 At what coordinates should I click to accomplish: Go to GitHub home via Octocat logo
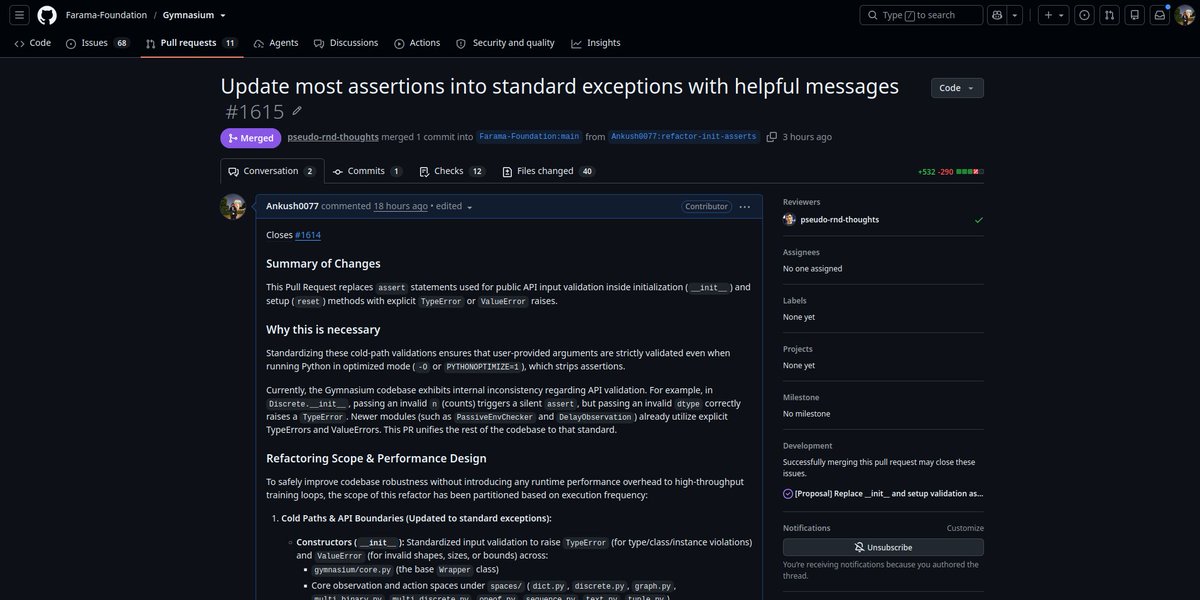click(47, 15)
